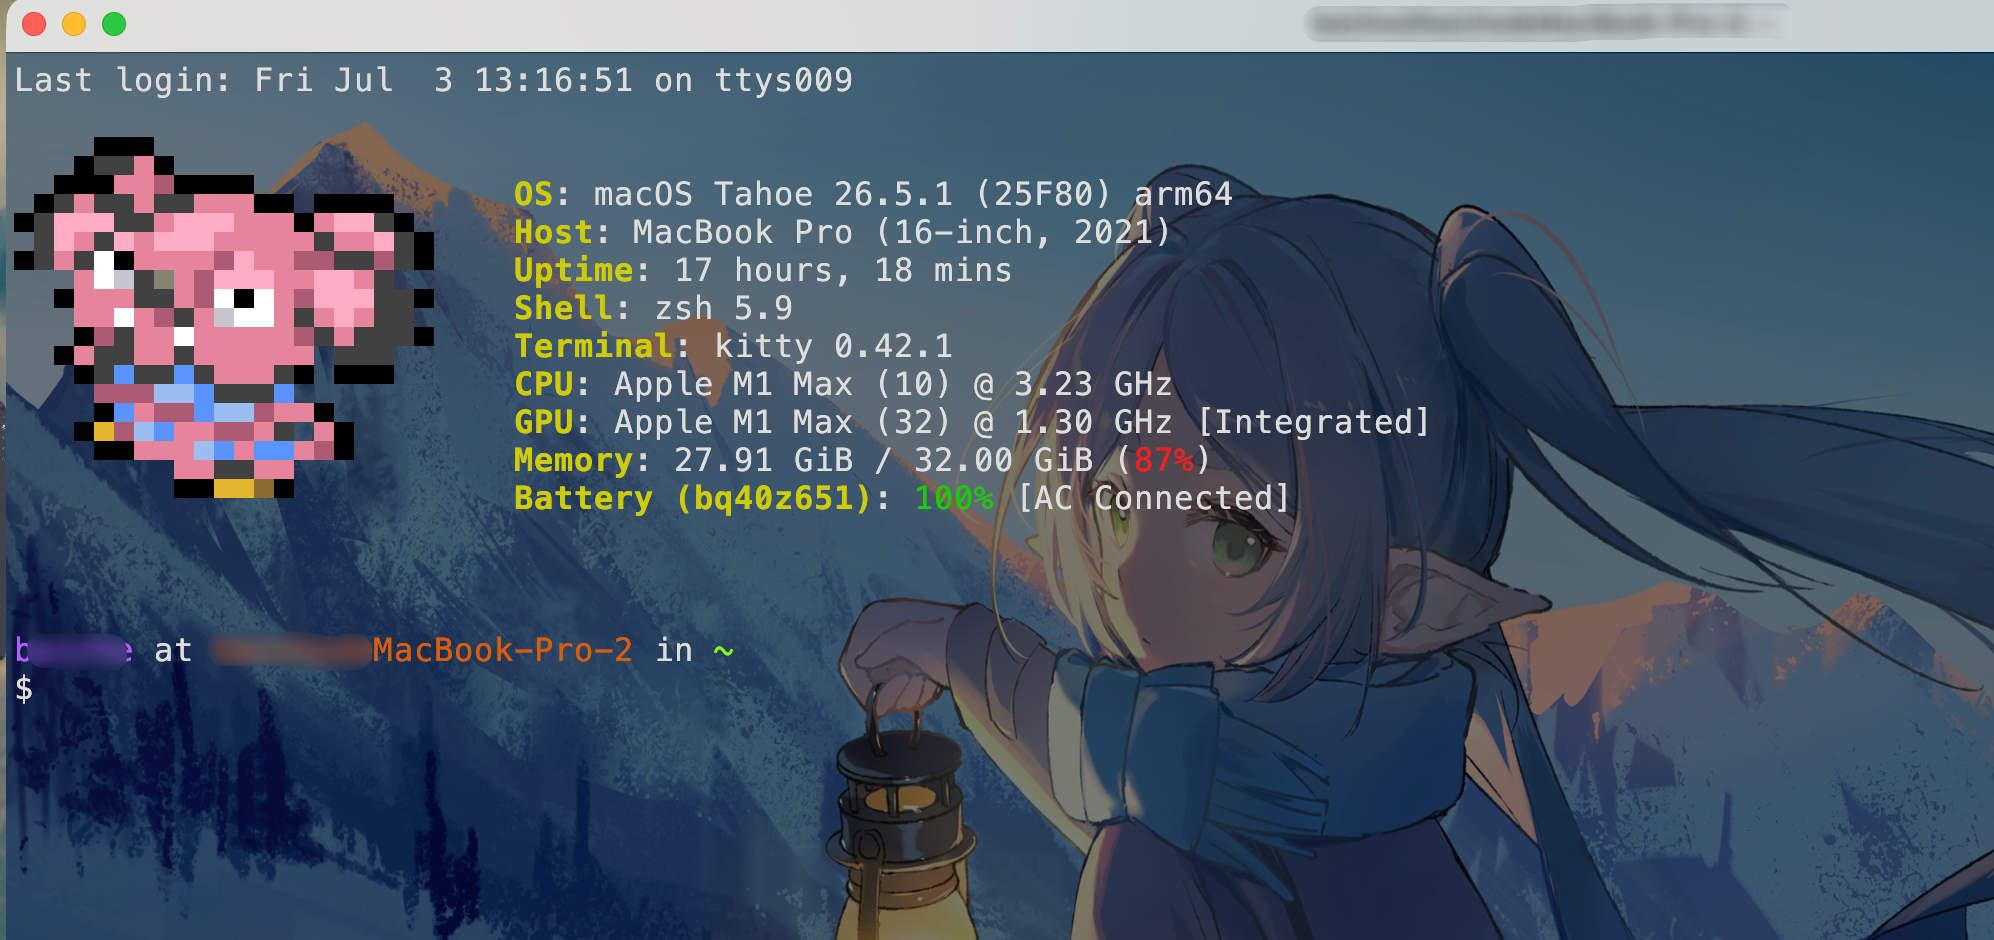1994x940 pixels.
Task: Click the CPU line Apple M1 Max (10)
Action: [843, 384]
